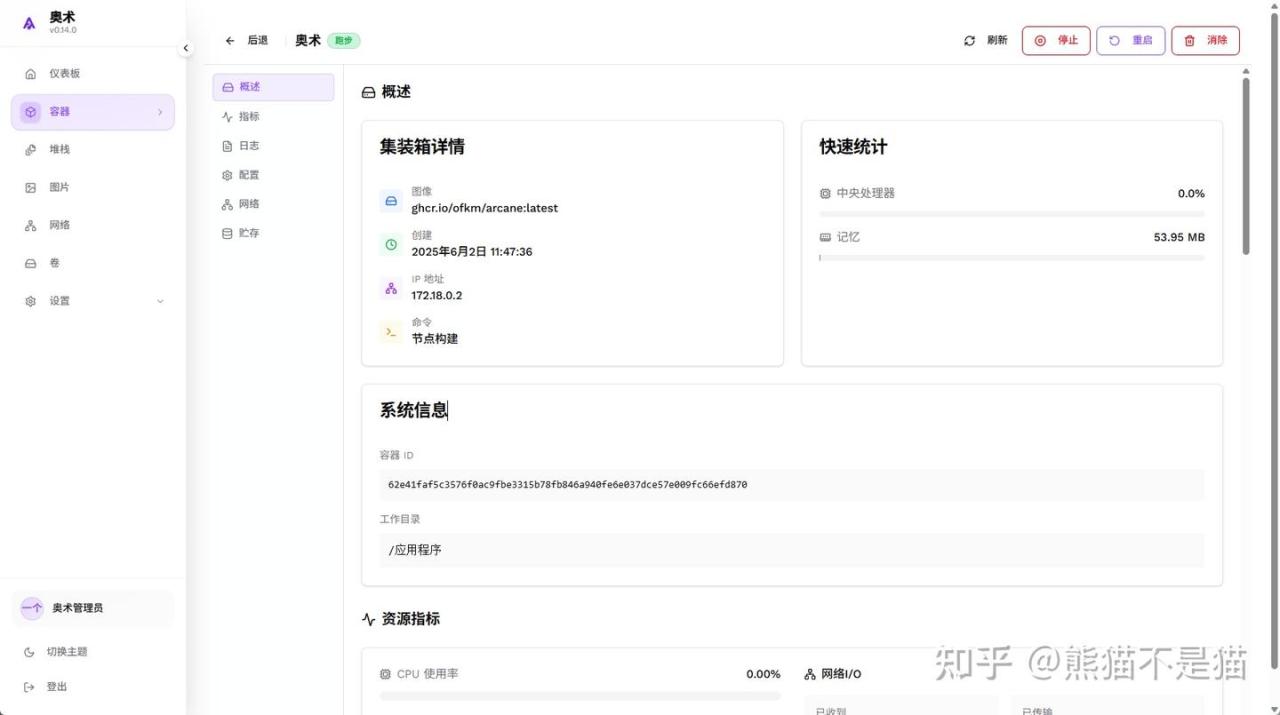Select the 概述 overview tab
This screenshot has width=1280, height=715.
[273, 87]
